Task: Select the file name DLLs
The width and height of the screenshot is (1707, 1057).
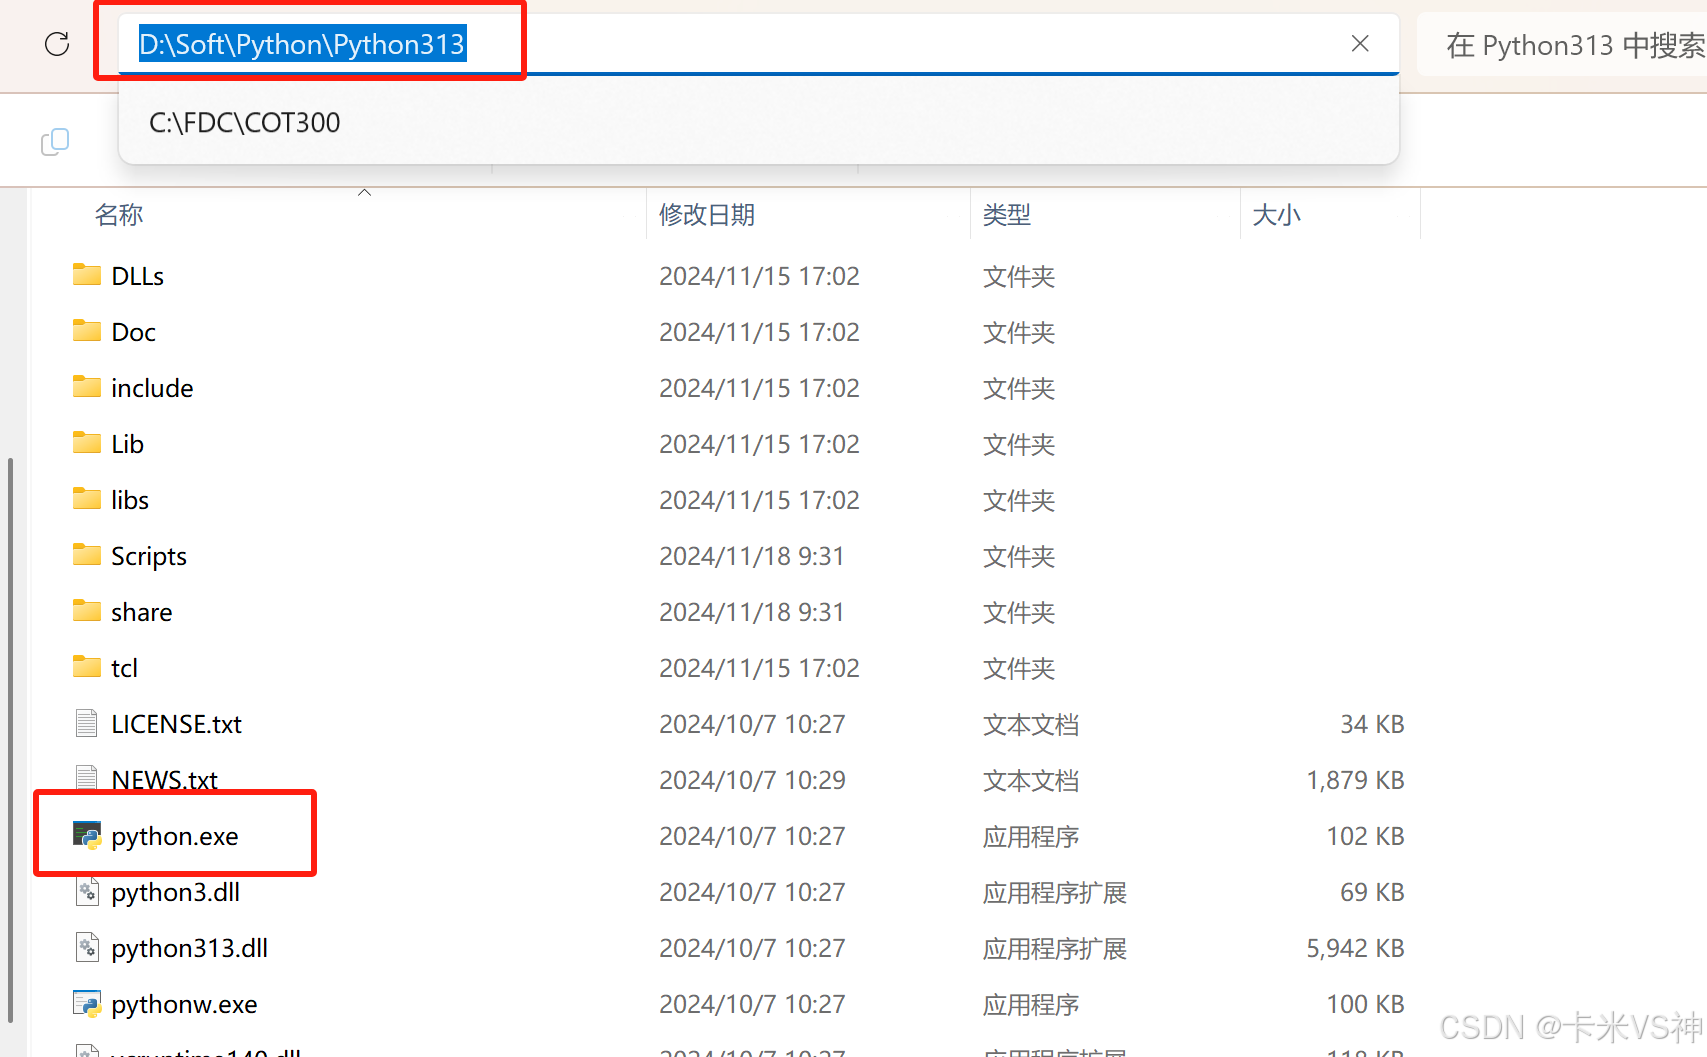Action: pos(138,276)
